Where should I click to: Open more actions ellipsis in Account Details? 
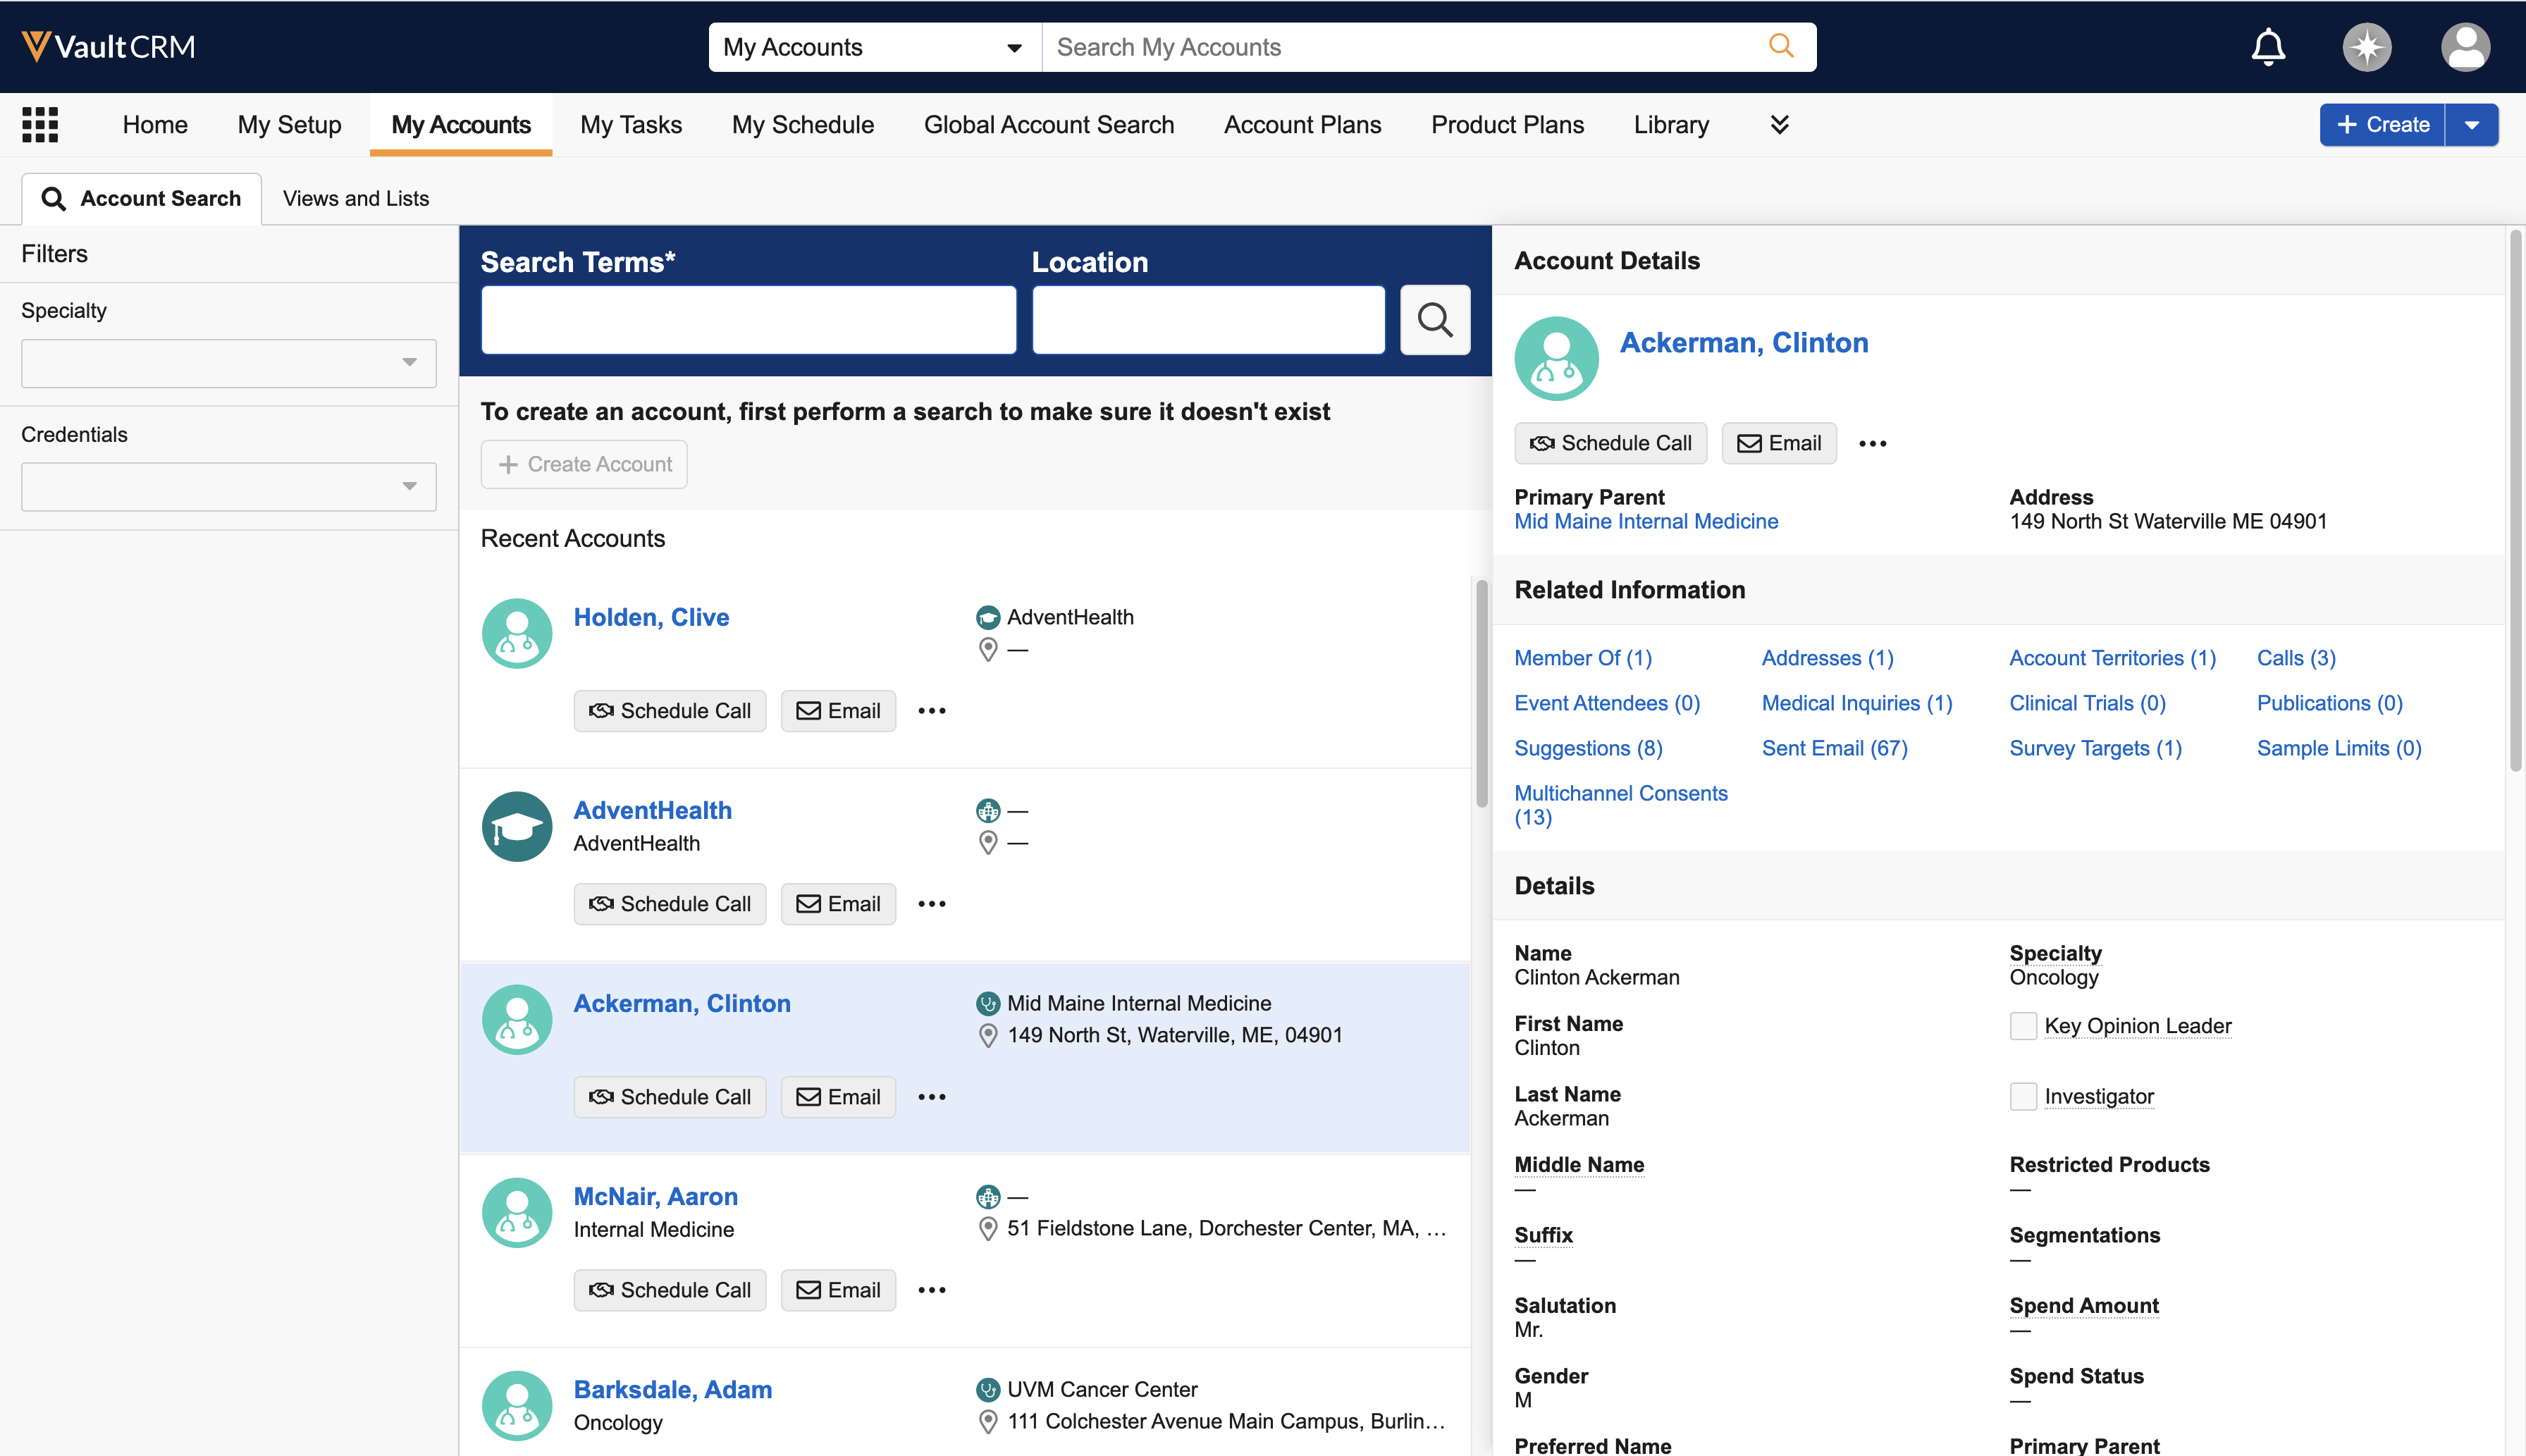(1872, 444)
